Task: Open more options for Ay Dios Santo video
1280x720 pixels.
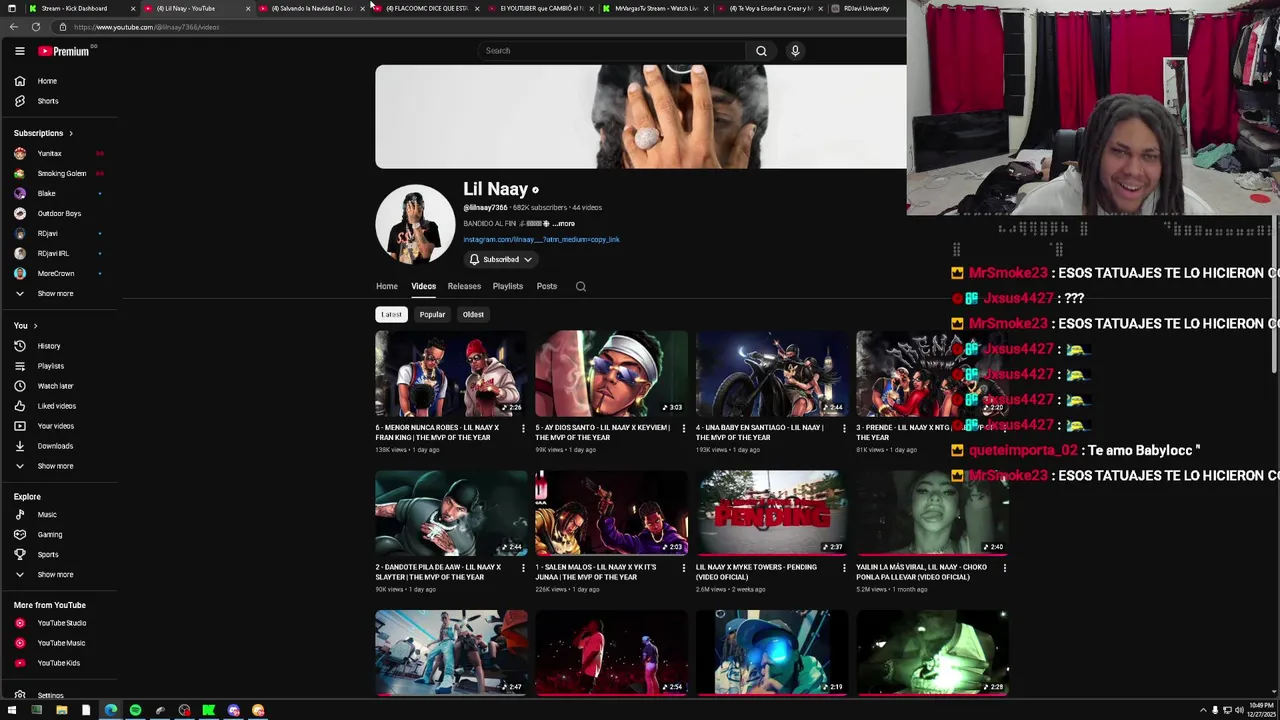Action: [x=683, y=428]
